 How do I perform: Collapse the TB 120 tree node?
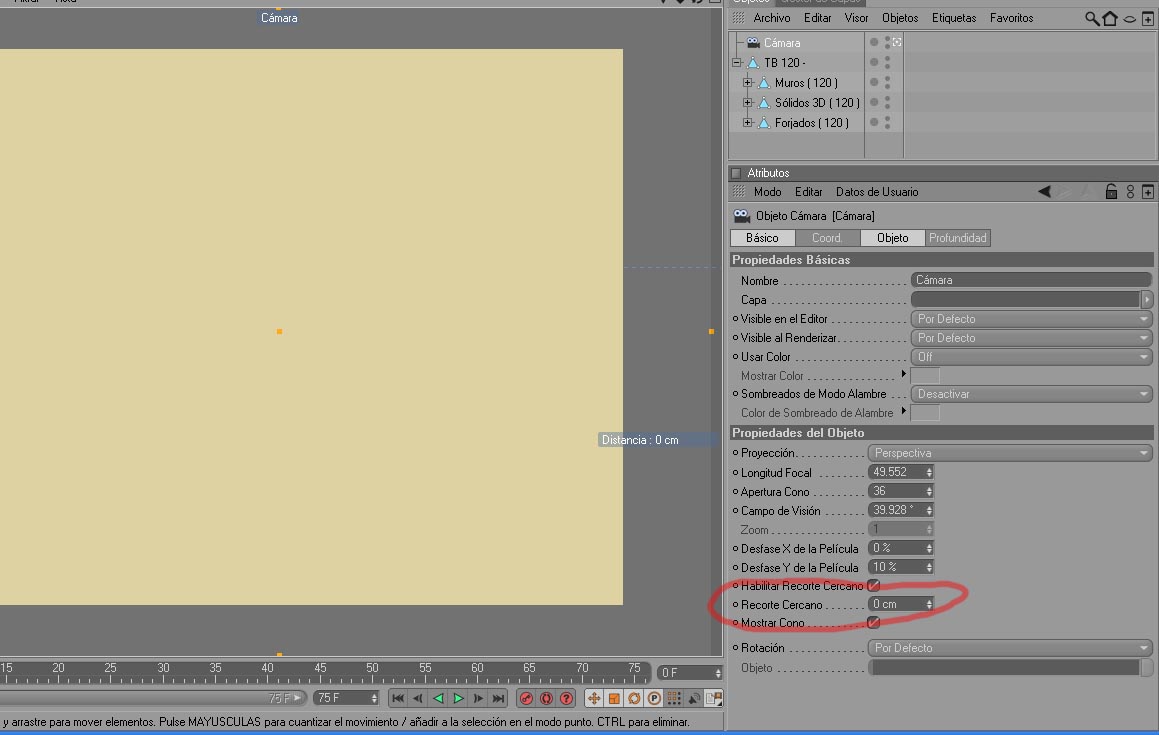tap(737, 63)
